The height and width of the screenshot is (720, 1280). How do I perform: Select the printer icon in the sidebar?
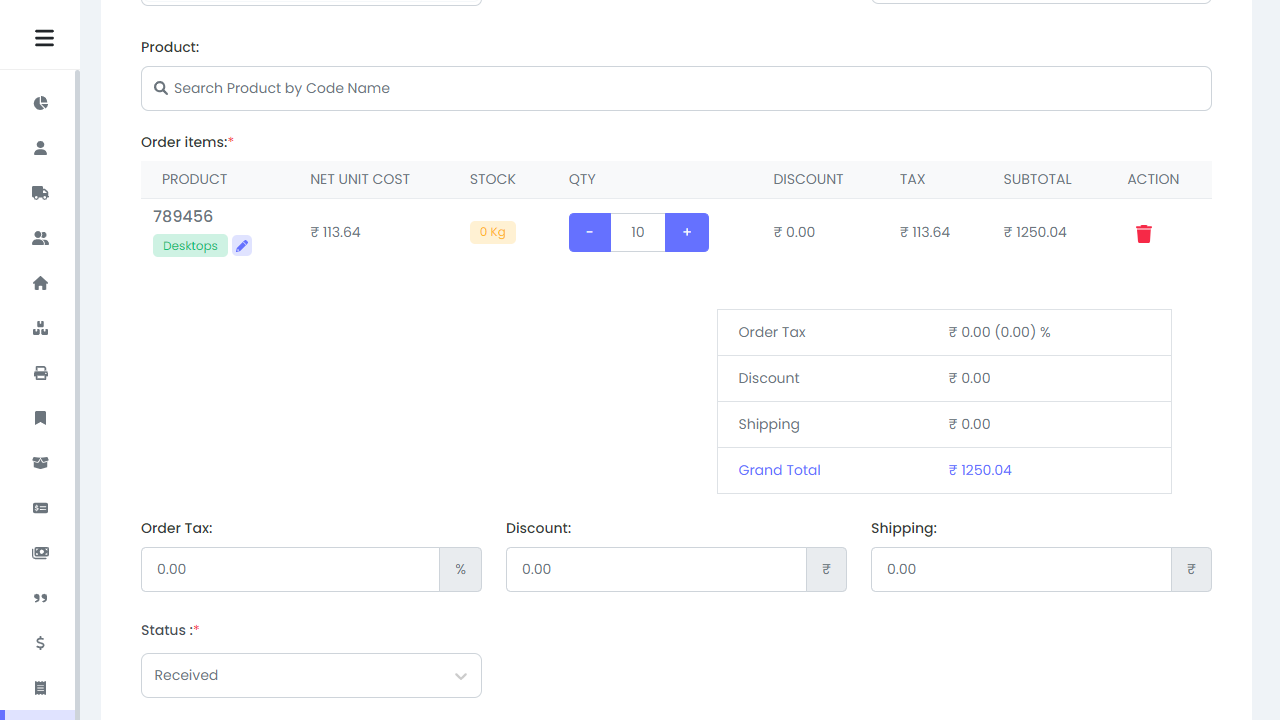(x=40, y=372)
